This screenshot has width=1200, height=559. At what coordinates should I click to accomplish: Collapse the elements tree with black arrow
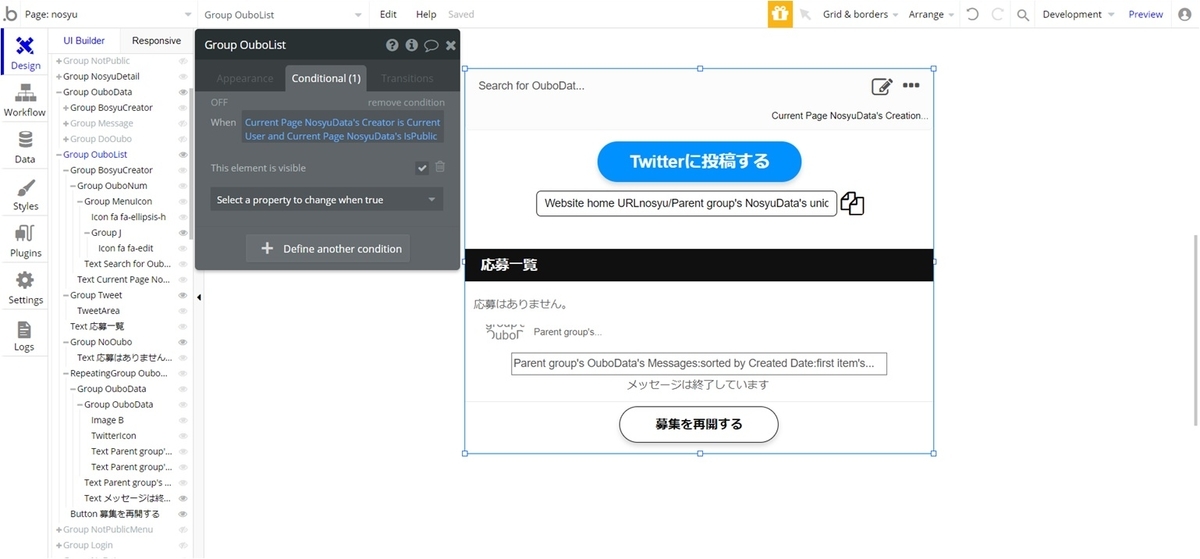tap(198, 297)
